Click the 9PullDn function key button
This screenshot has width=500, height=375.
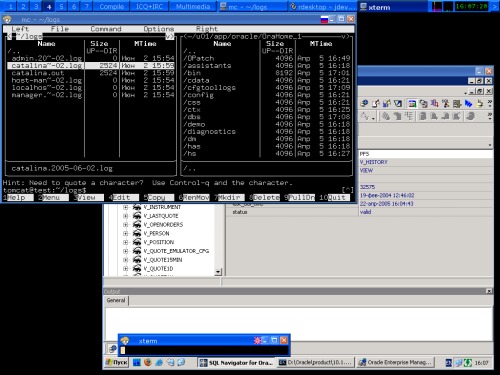(x=300, y=198)
